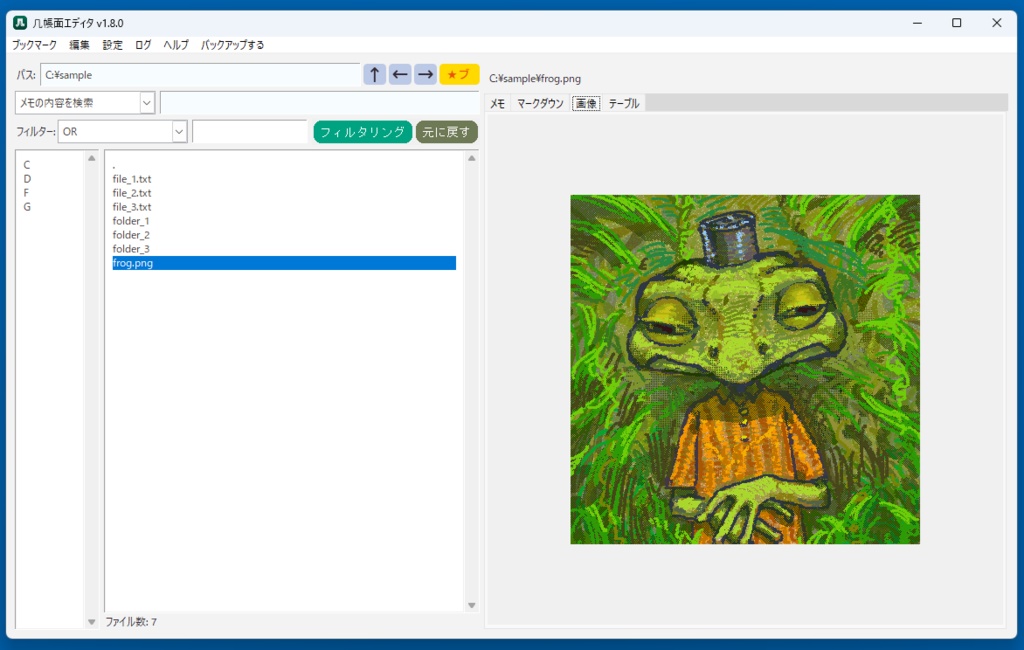Go back with the left arrow button
This screenshot has height=650, width=1024.
coord(400,74)
